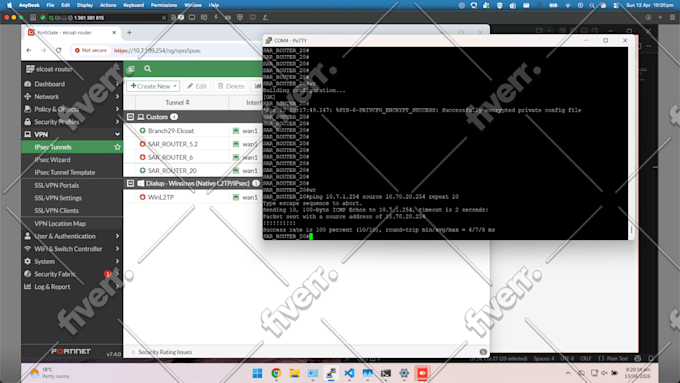The height and width of the screenshot is (383, 680).
Task: Expand the Security Profiles chevron
Action: click(x=118, y=121)
